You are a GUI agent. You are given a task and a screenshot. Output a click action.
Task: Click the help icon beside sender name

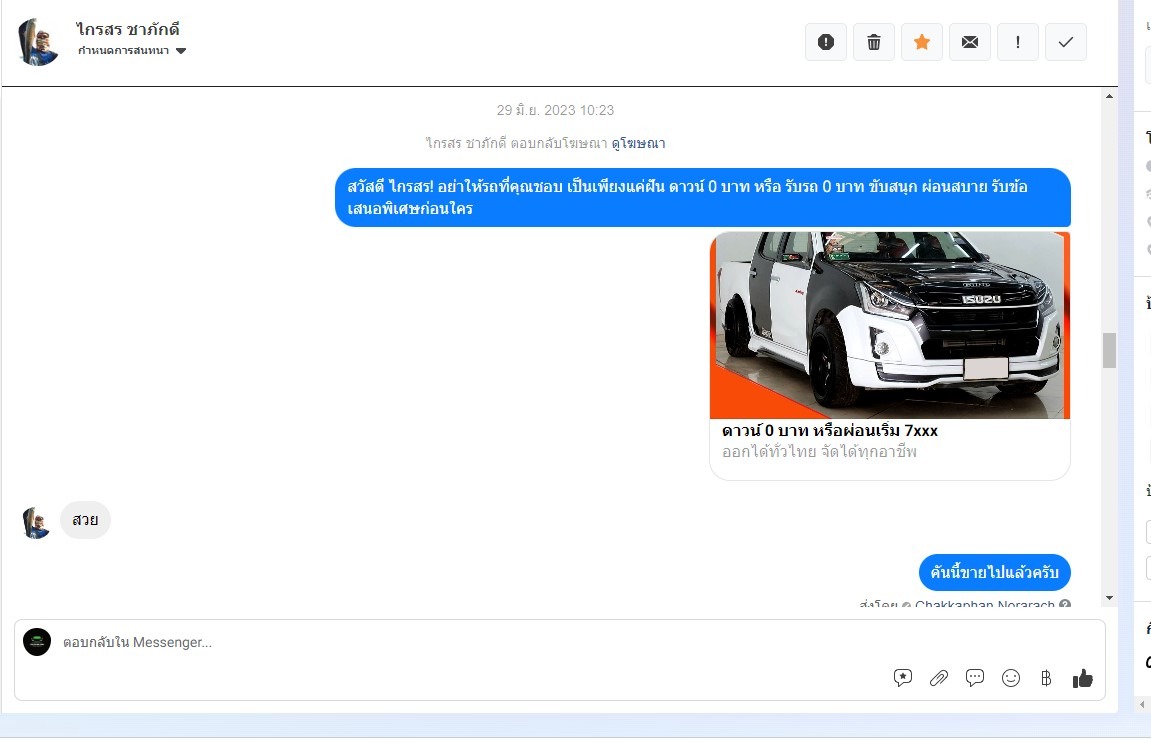(1065, 605)
